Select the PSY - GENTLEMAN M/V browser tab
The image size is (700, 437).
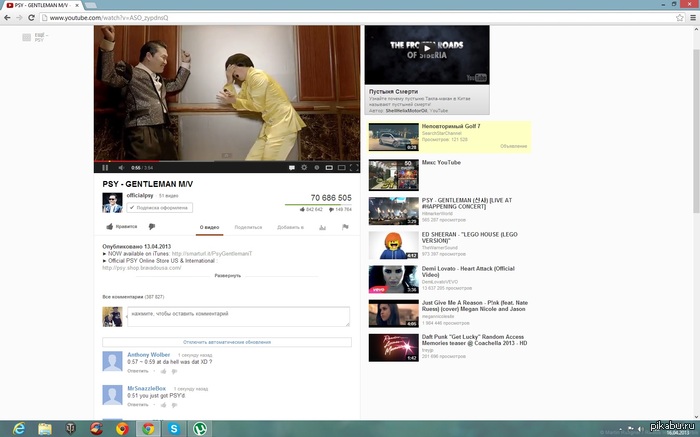coord(42,5)
